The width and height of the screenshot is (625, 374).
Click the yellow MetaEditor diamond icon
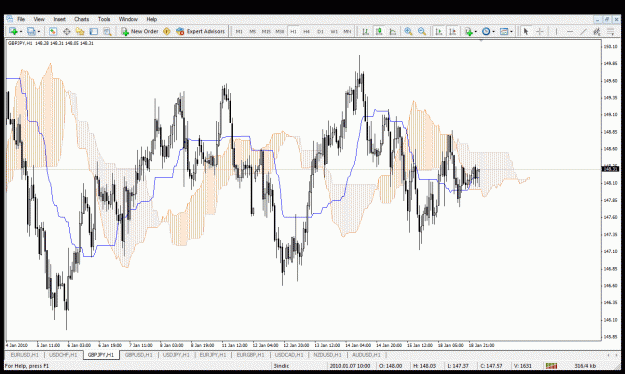(167, 31)
